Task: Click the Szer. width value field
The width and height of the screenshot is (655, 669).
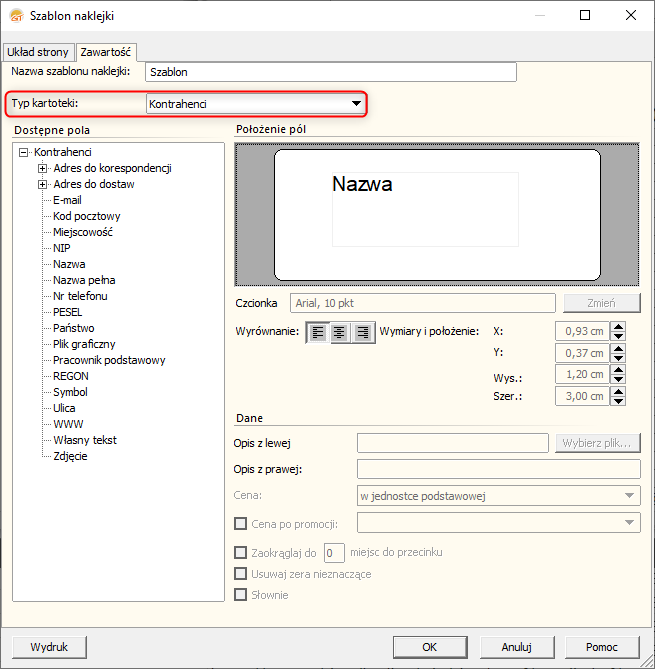Action: pyautogui.click(x=582, y=396)
